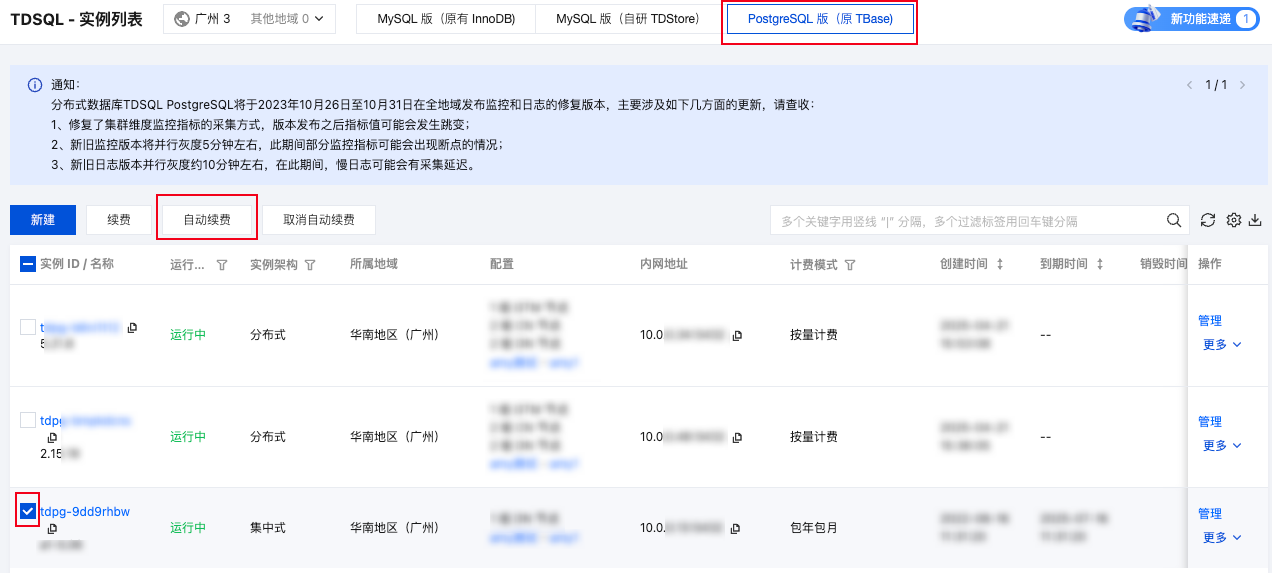Check the second instance row checkbox
1272x573 pixels.
[x=28, y=420]
